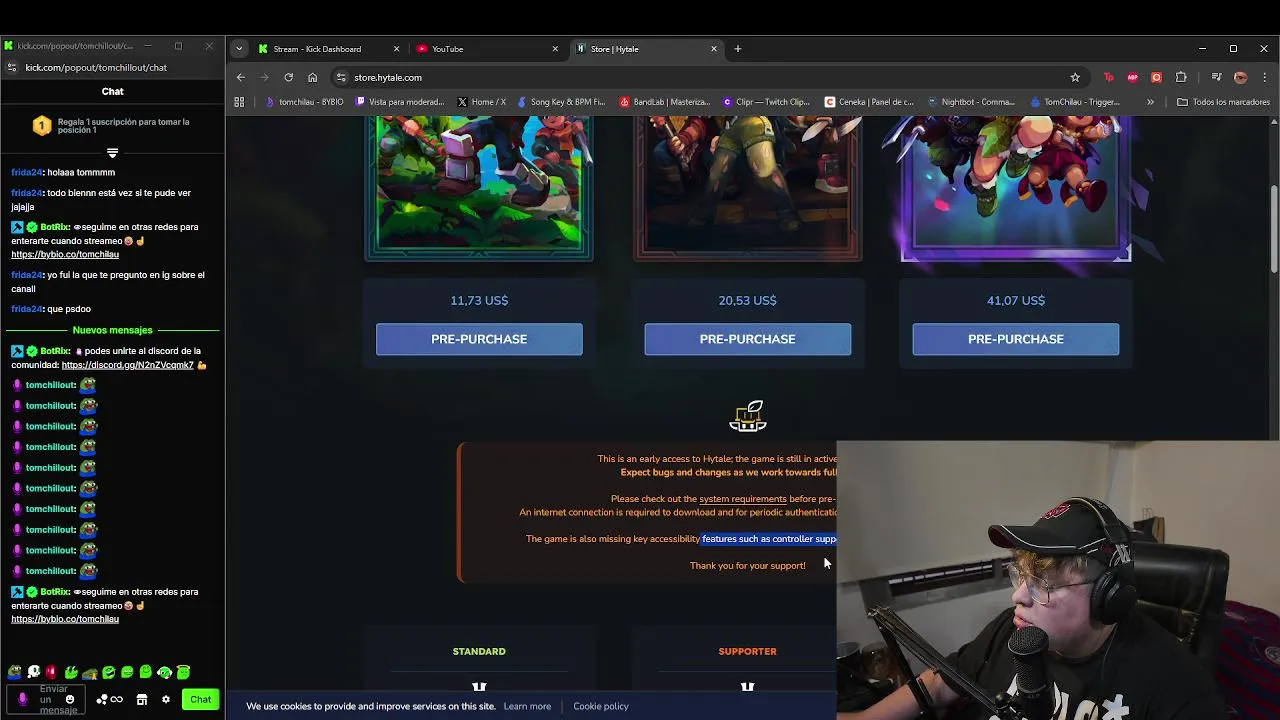Viewport: 1280px width, 720px height.
Task: Expand the tab search dropdown
Action: pos(238,49)
